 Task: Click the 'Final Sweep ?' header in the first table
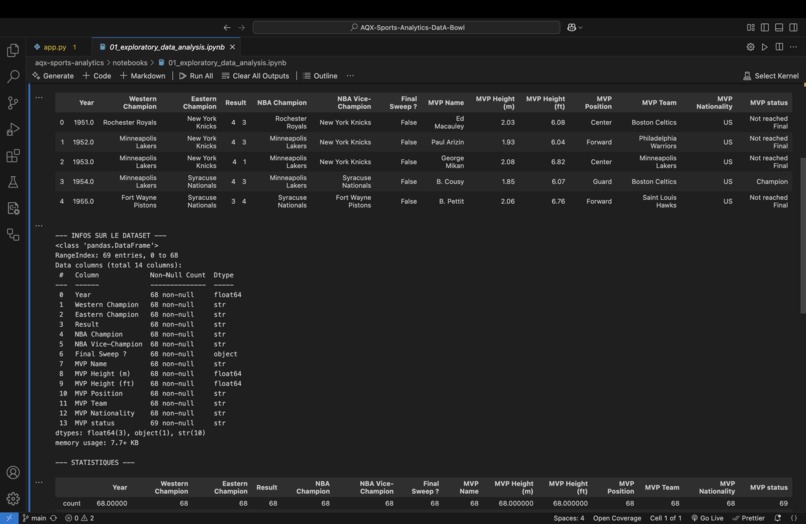click(x=403, y=102)
